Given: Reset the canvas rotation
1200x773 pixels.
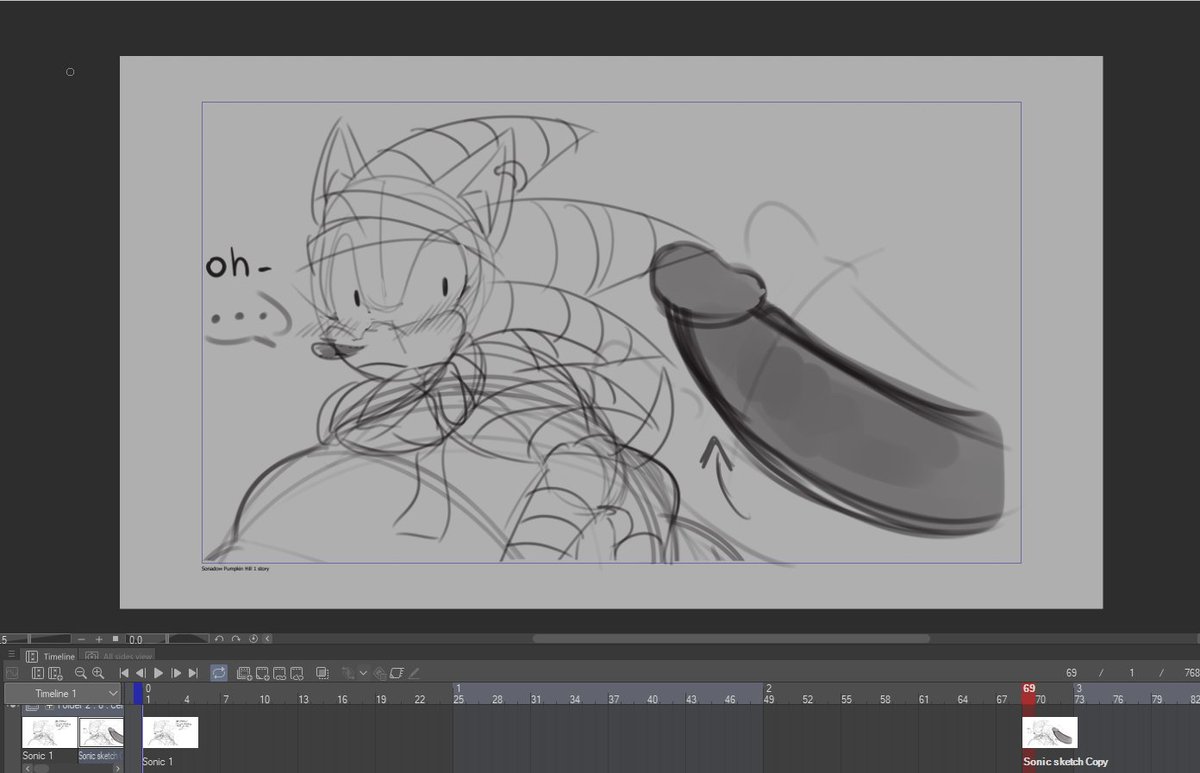Looking at the screenshot, I should click(x=253, y=639).
